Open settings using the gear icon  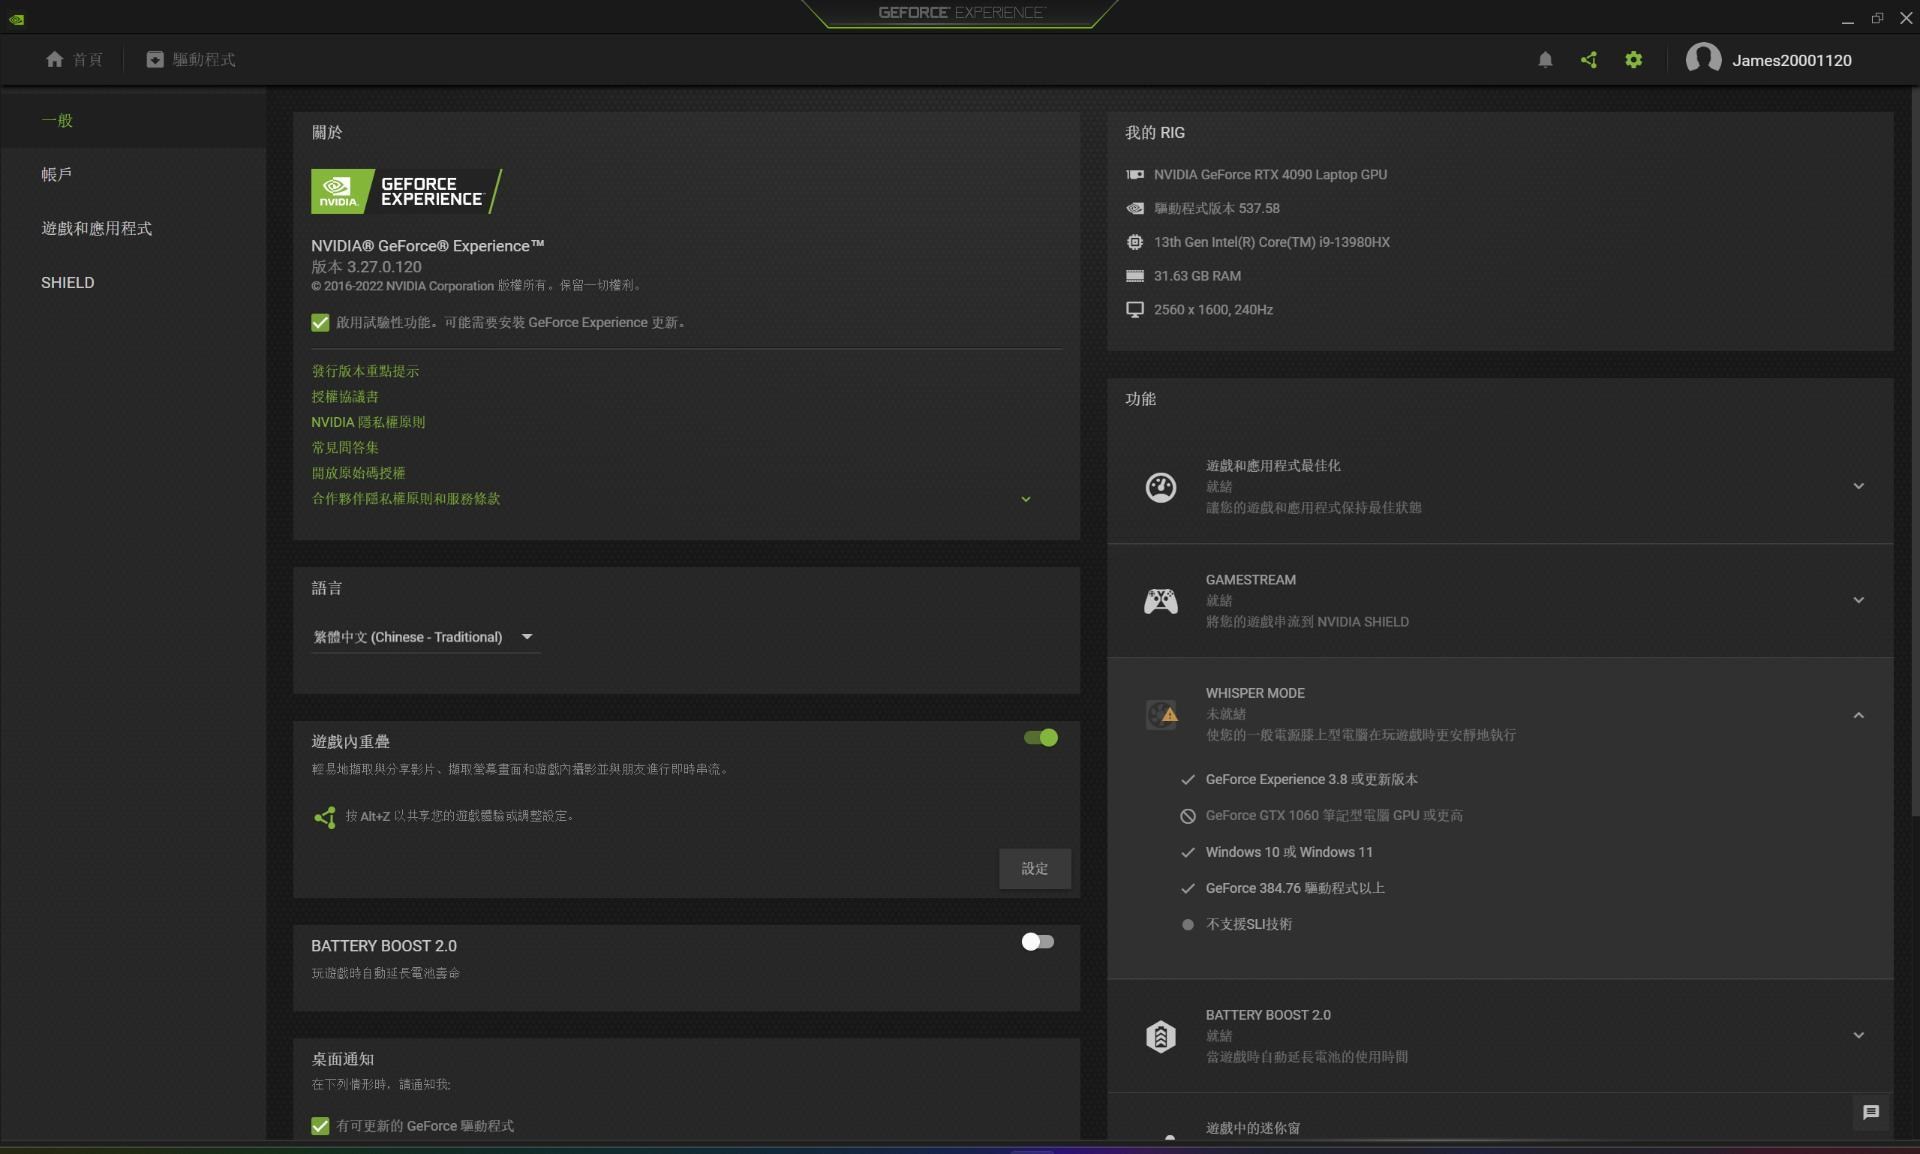(x=1633, y=60)
